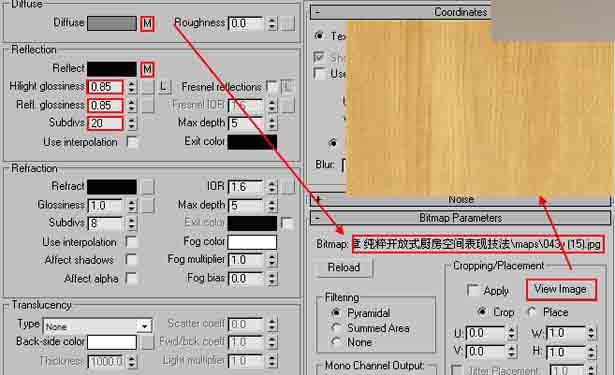
Task: Click the Reflect color swatch
Action: 112,69
